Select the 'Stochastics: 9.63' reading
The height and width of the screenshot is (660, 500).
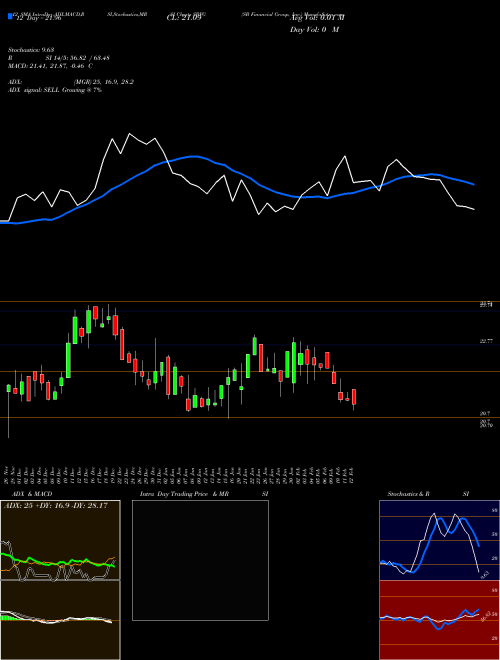(x=31, y=50)
